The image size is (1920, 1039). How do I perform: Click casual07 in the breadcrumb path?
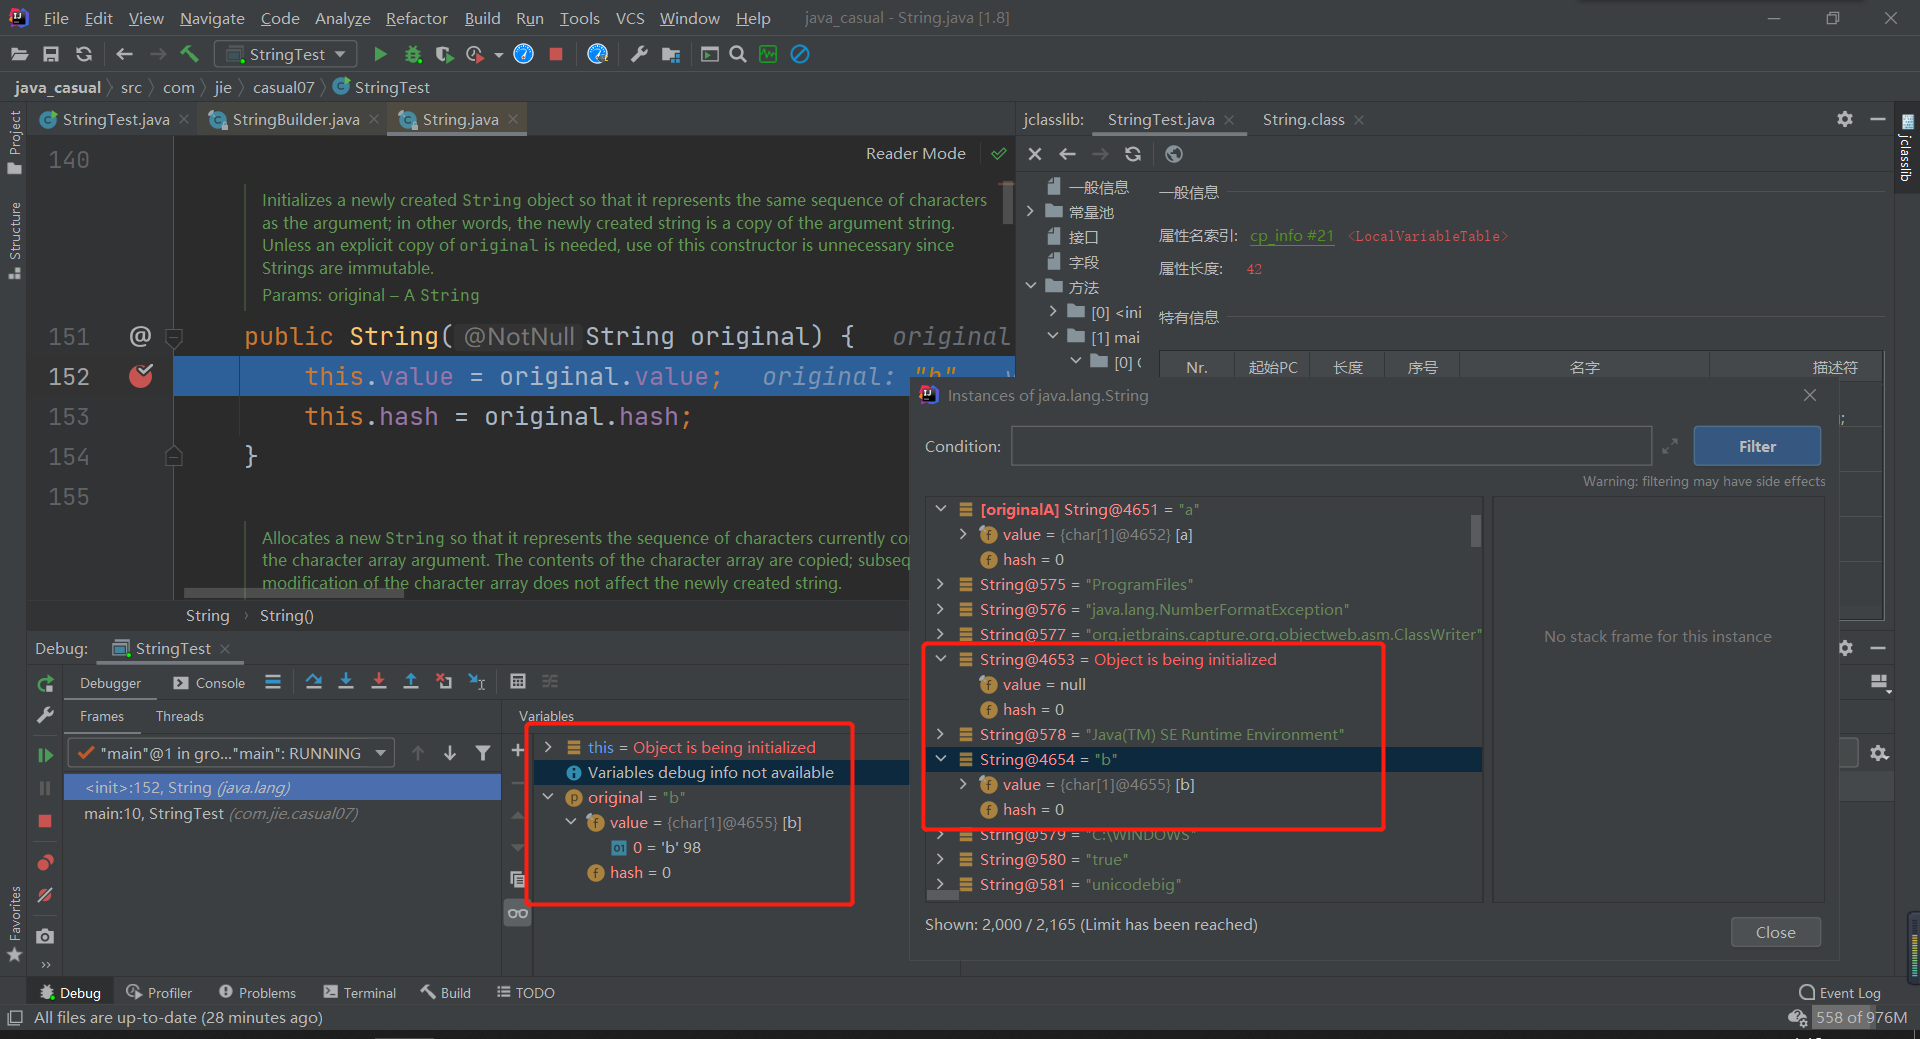point(283,87)
